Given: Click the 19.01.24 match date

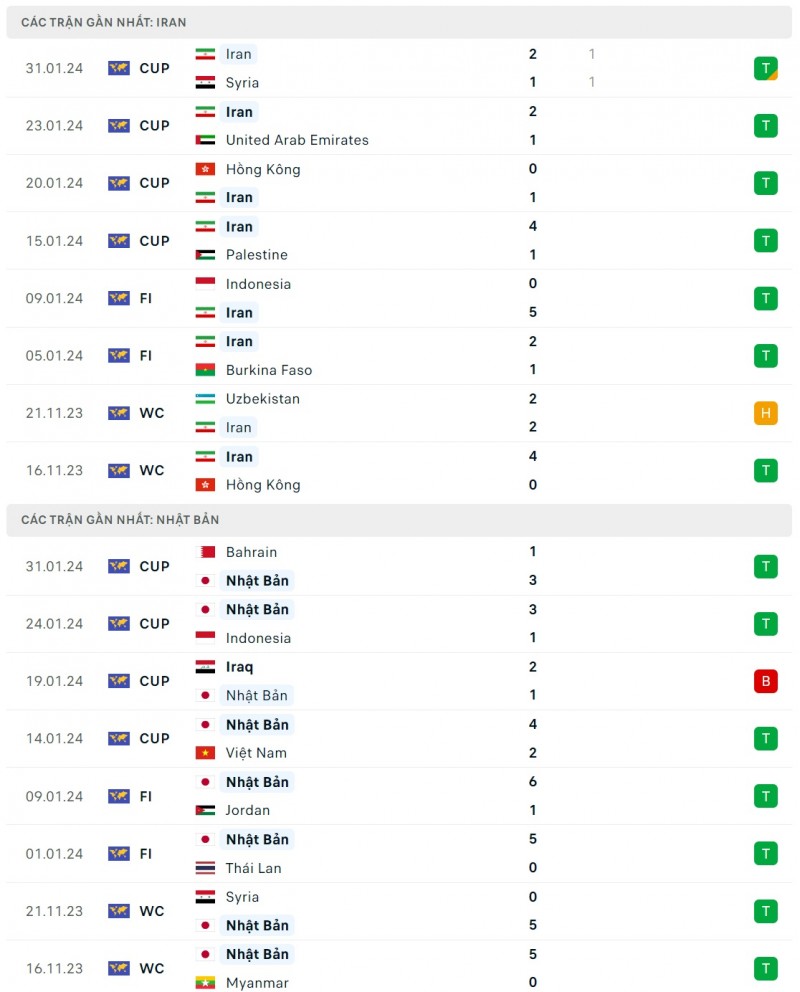Looking at the screenshot, I should click(54, 681).
